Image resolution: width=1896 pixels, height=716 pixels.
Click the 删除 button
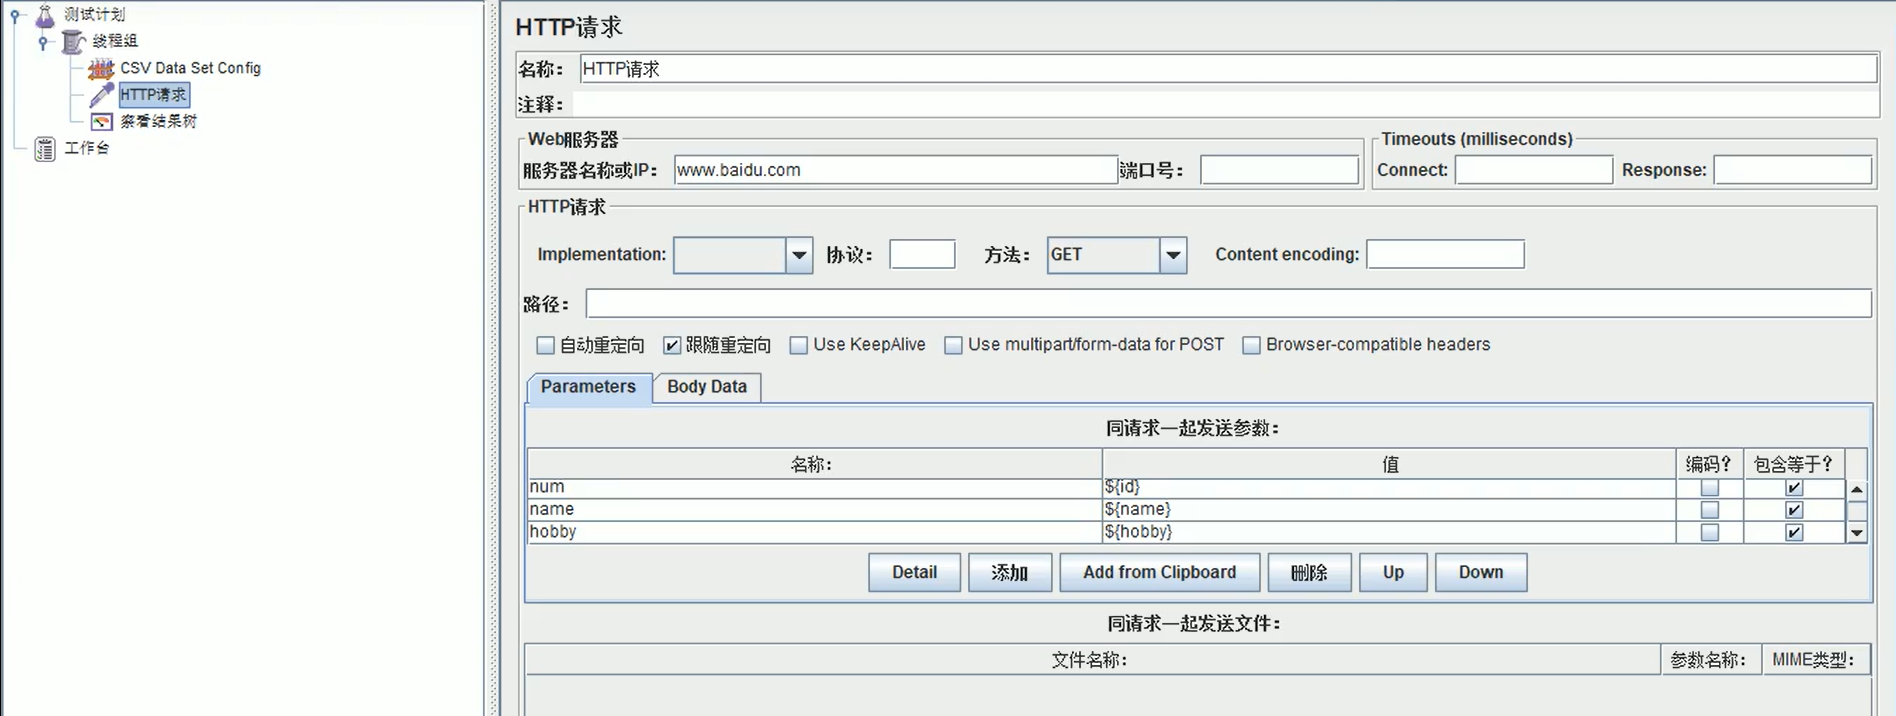click(x=1309, y=572)
